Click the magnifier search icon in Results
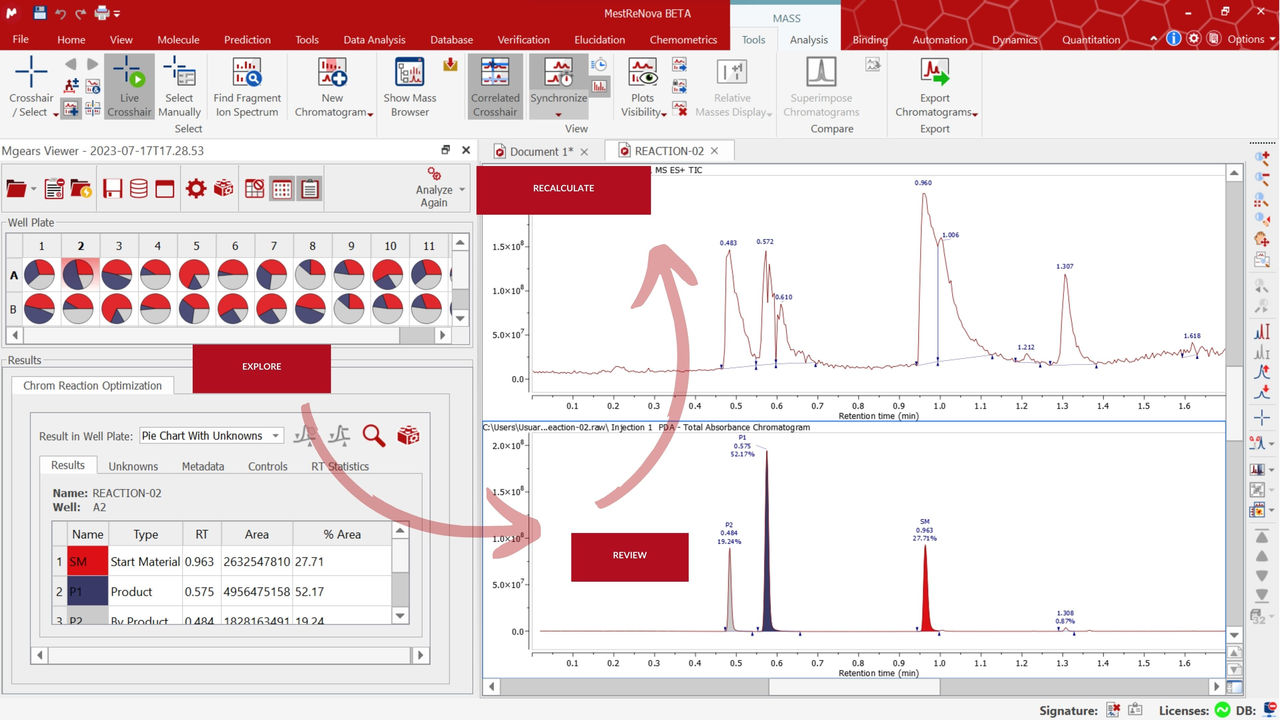This screenshot has height=720, width=1280. (x=374, y=435)
